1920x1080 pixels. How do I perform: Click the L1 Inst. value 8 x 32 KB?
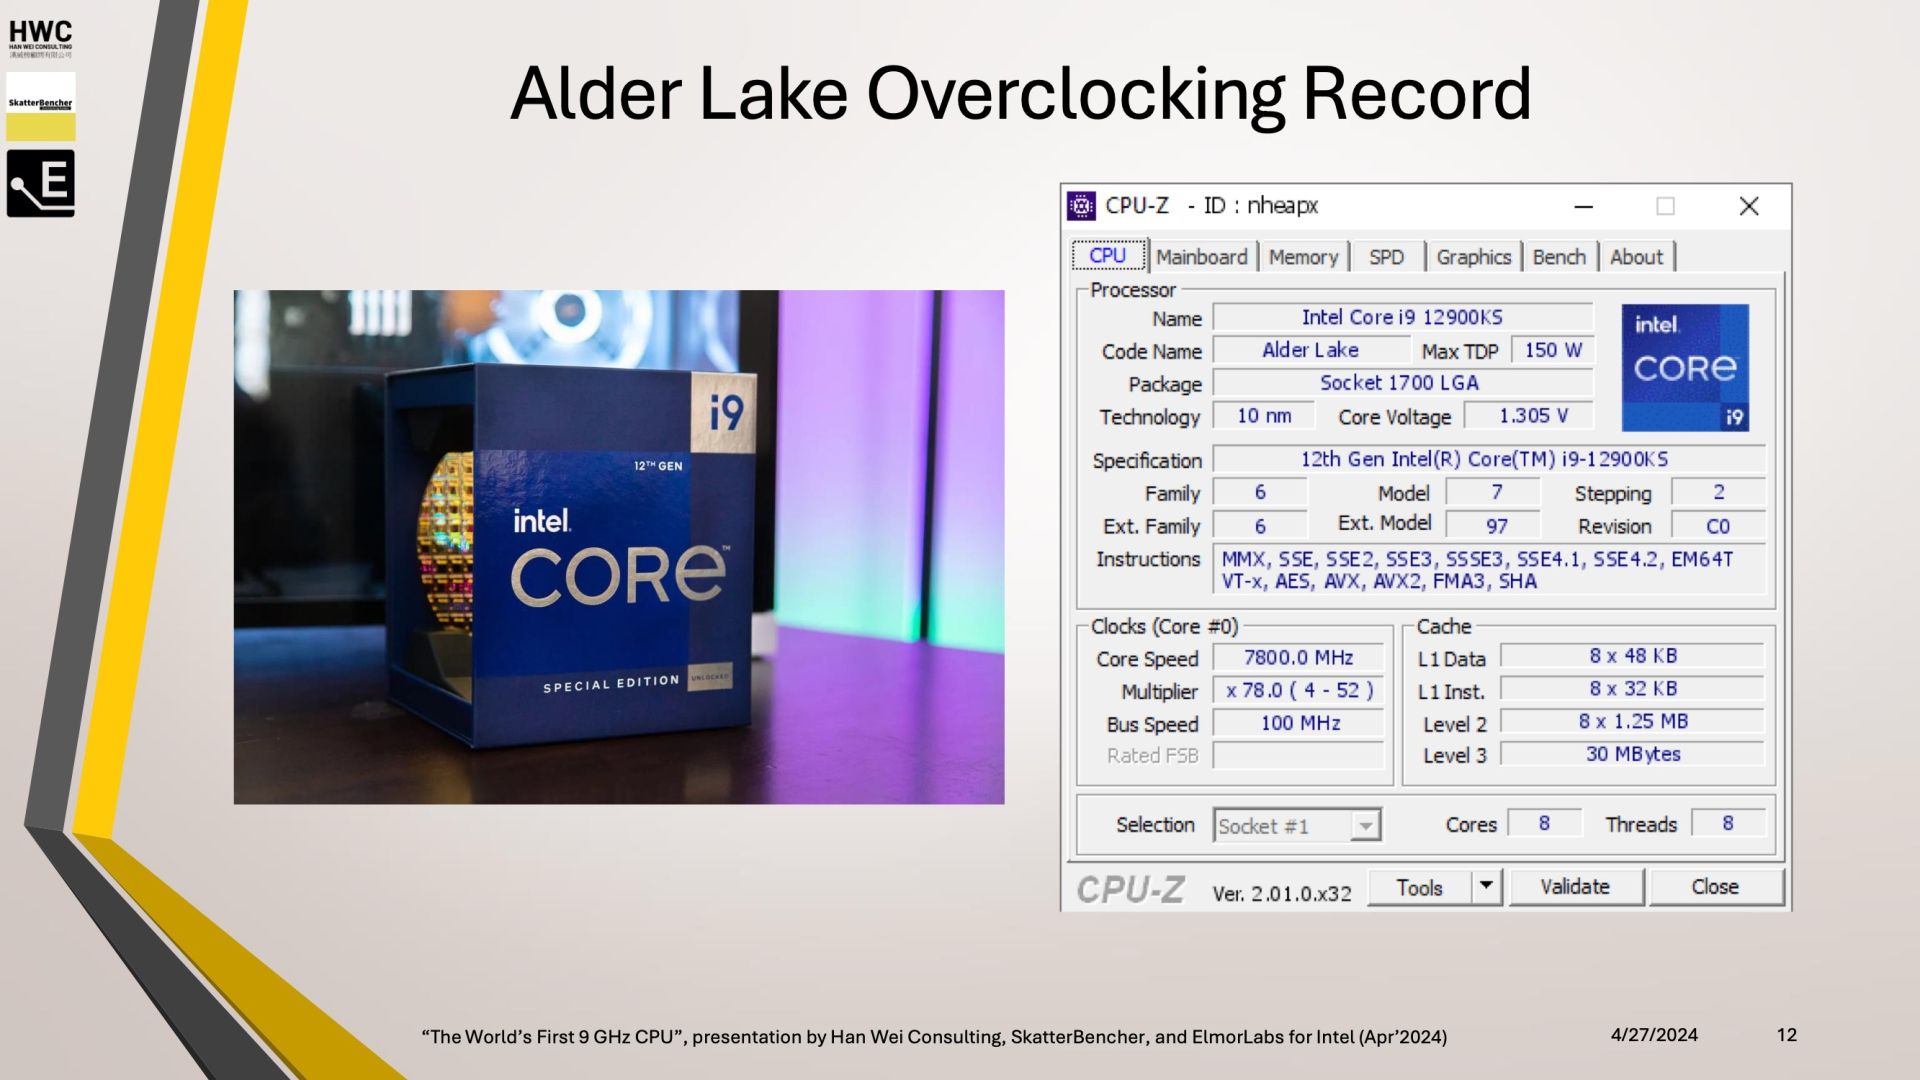click(1633, 689)
